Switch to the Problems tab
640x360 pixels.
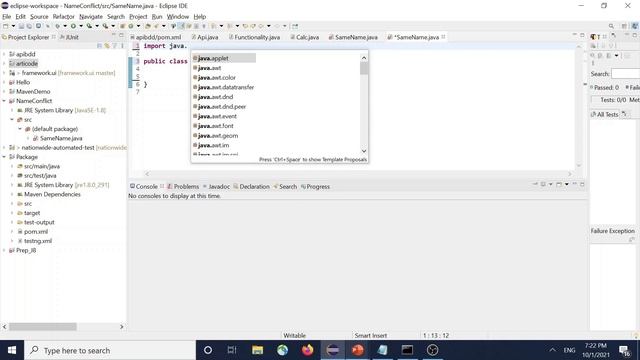[x=183, y=187]
